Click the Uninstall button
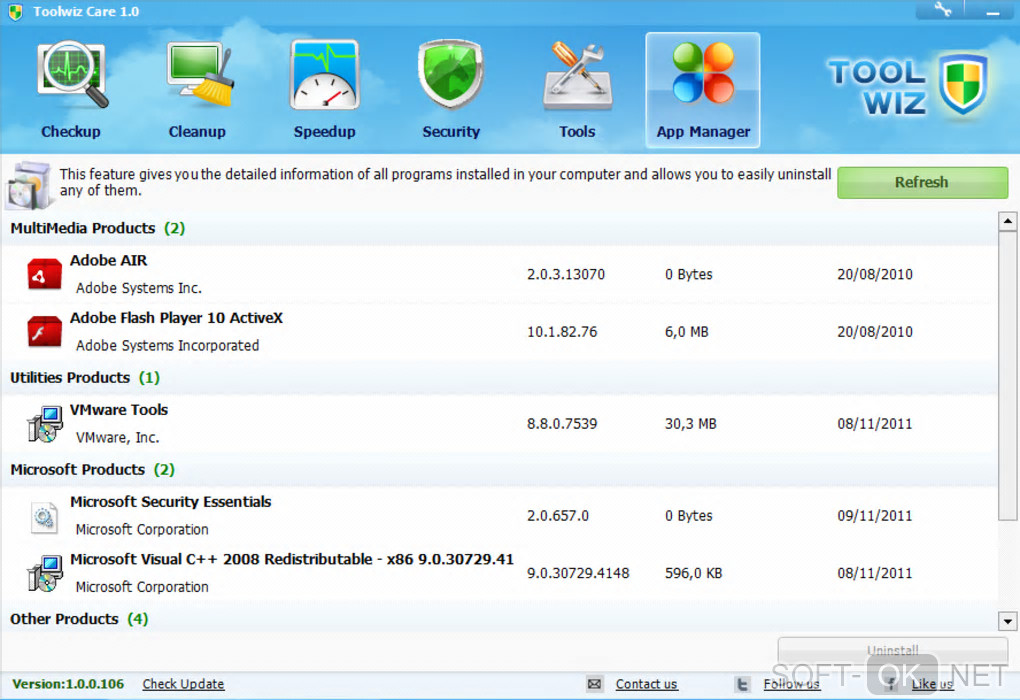This screenshot has width=1020, height=700. tap(892, 650)
